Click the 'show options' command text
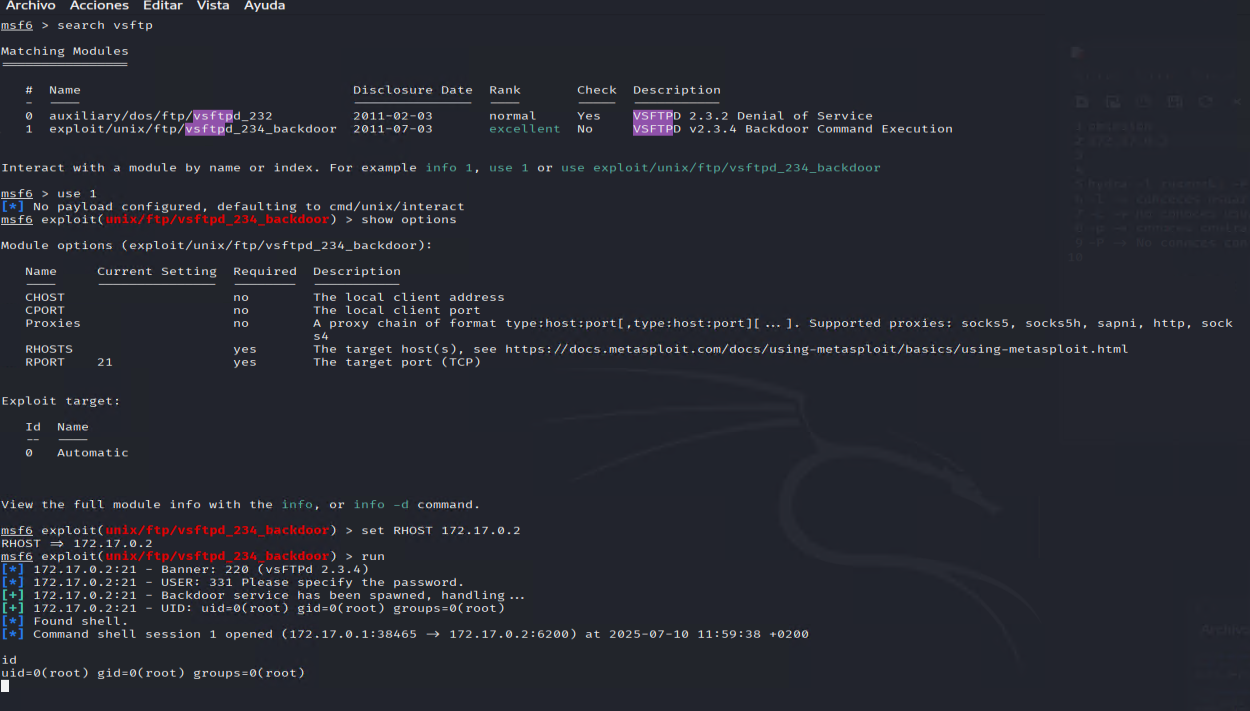The width and height of the screenshot is (1250, 711). pos(409,219)
